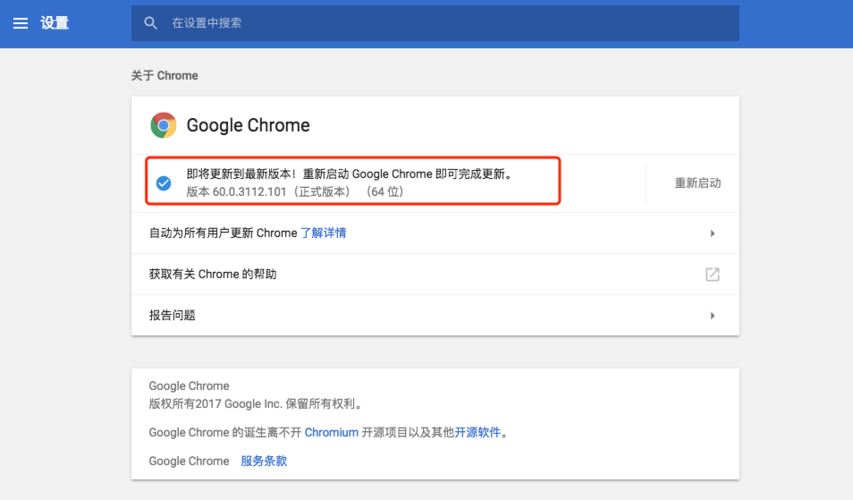Open the Chromium link
This screenshot has height=500, width=853.
331,433
